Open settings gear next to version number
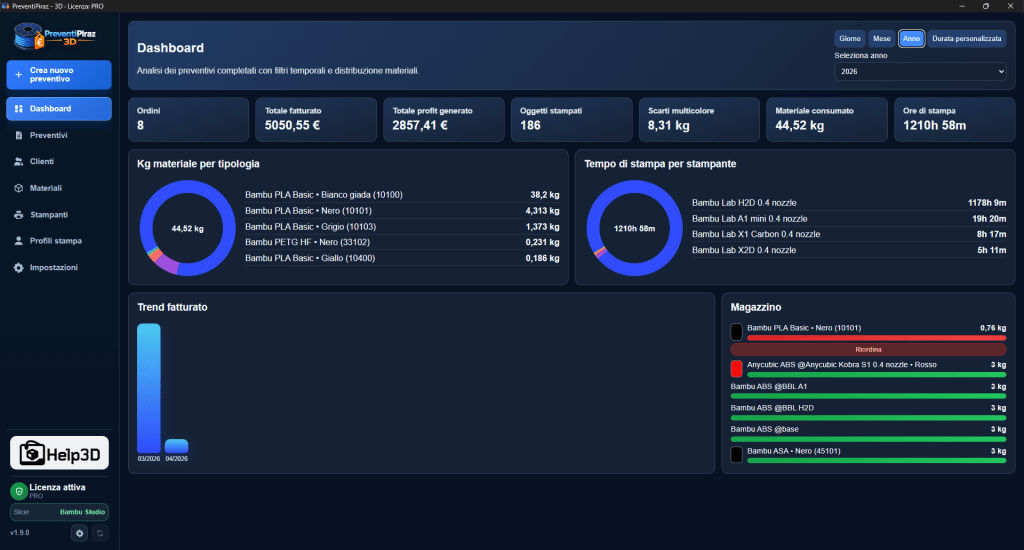The height and width of the screenshot is (550, 1024). coord(80,533)
